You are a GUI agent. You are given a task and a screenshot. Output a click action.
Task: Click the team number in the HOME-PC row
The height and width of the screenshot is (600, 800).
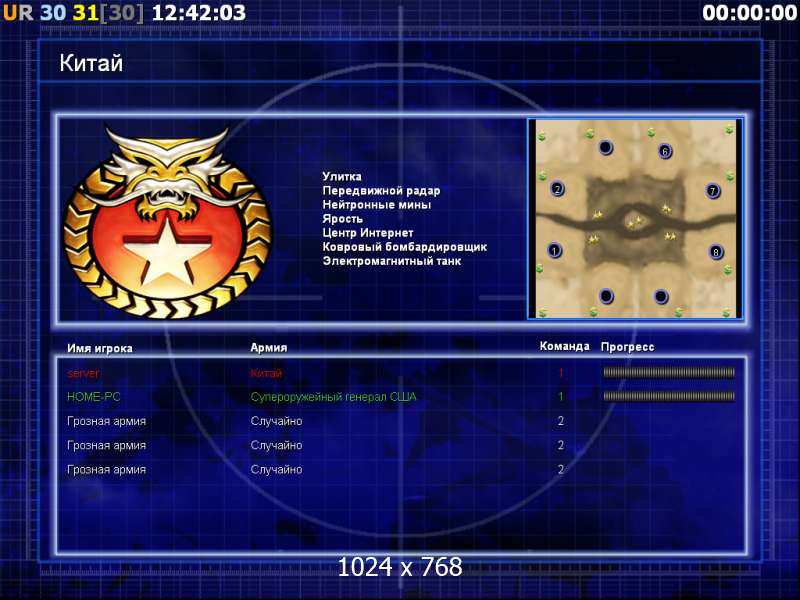(561, 396)
